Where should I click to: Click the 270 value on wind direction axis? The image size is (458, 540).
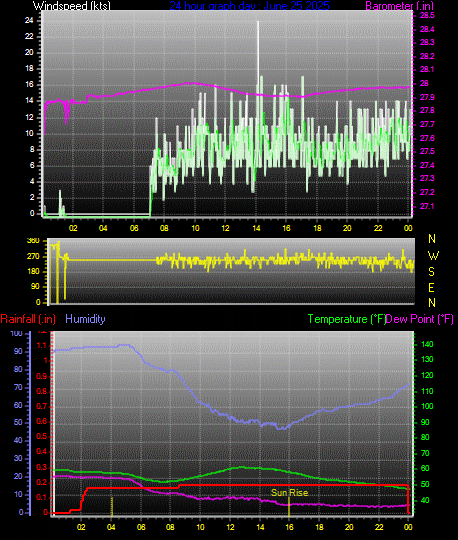click(x=33, y=257)
